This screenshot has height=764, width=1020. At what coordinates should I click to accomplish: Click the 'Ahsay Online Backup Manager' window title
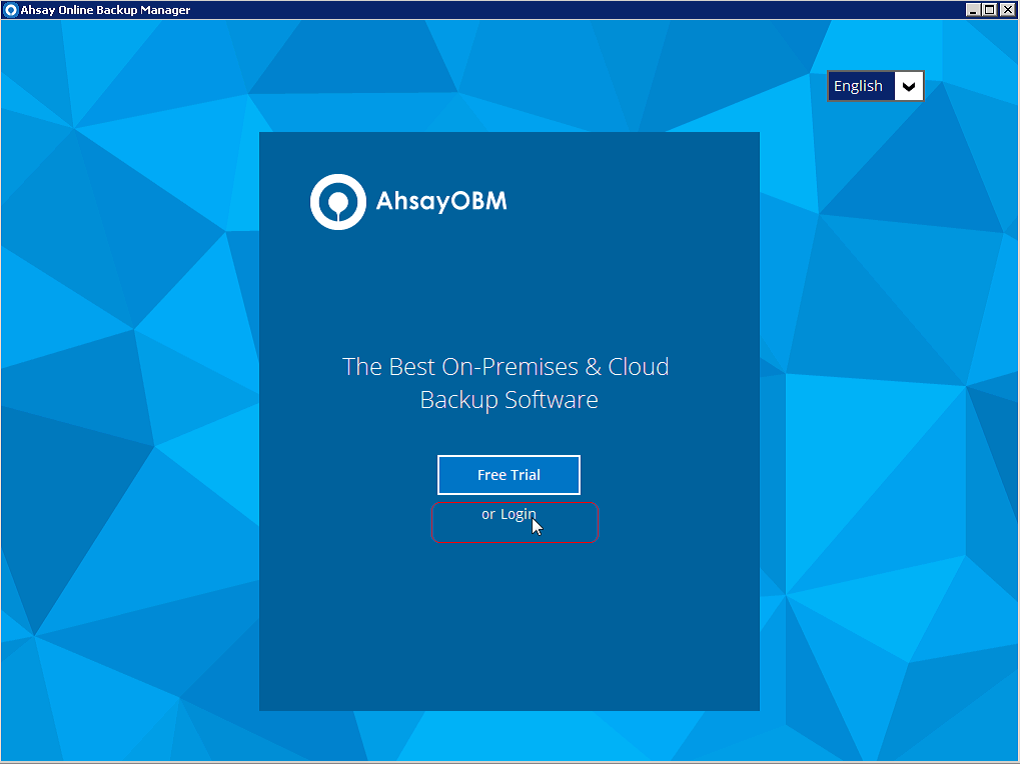tap(105, 10)
